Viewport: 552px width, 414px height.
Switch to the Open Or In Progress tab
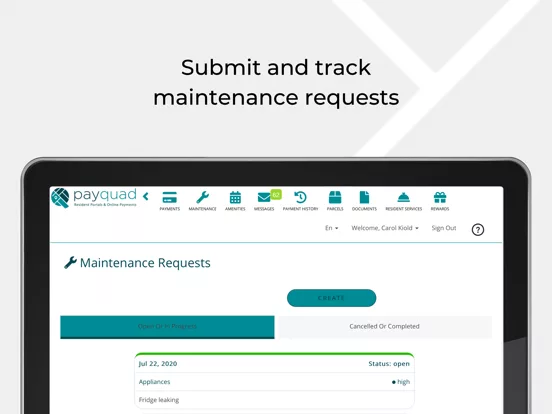pos(167,327)
